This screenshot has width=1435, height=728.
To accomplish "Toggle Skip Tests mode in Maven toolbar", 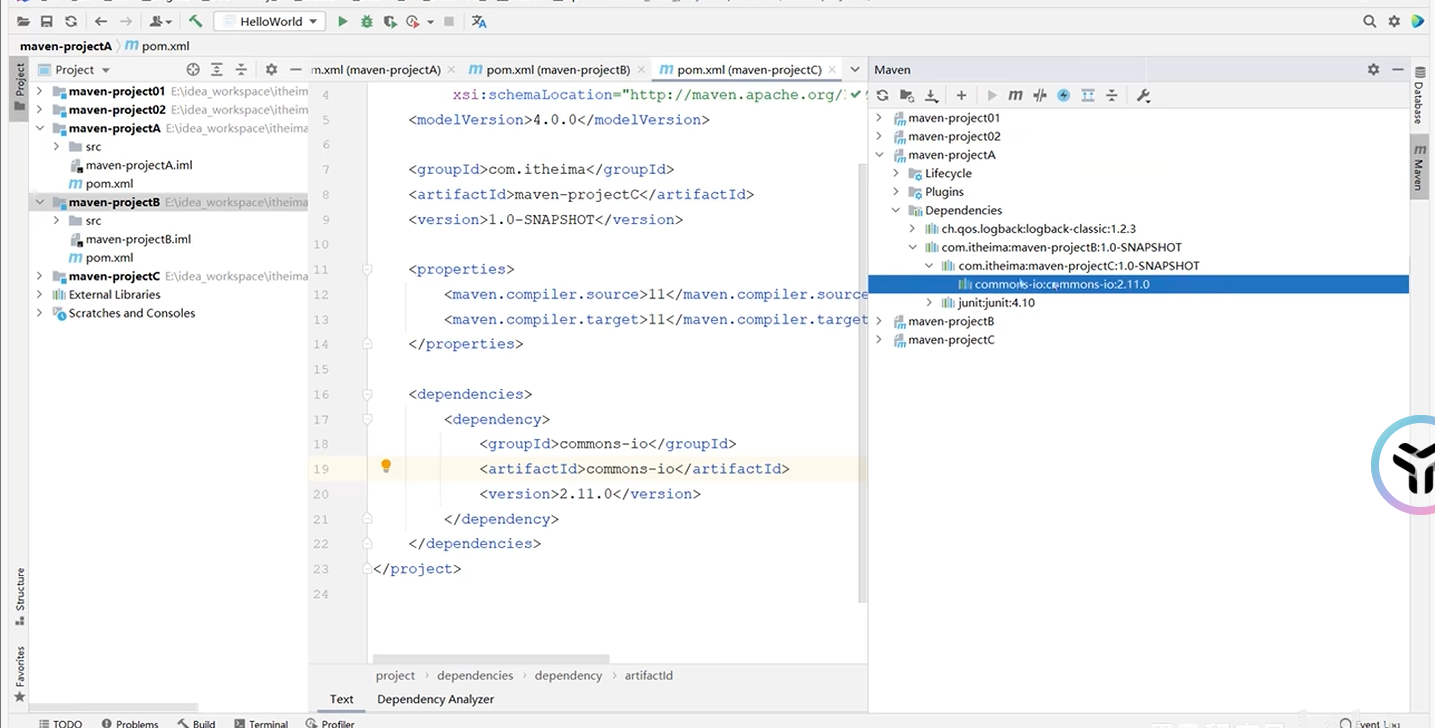I will 1063,95.
